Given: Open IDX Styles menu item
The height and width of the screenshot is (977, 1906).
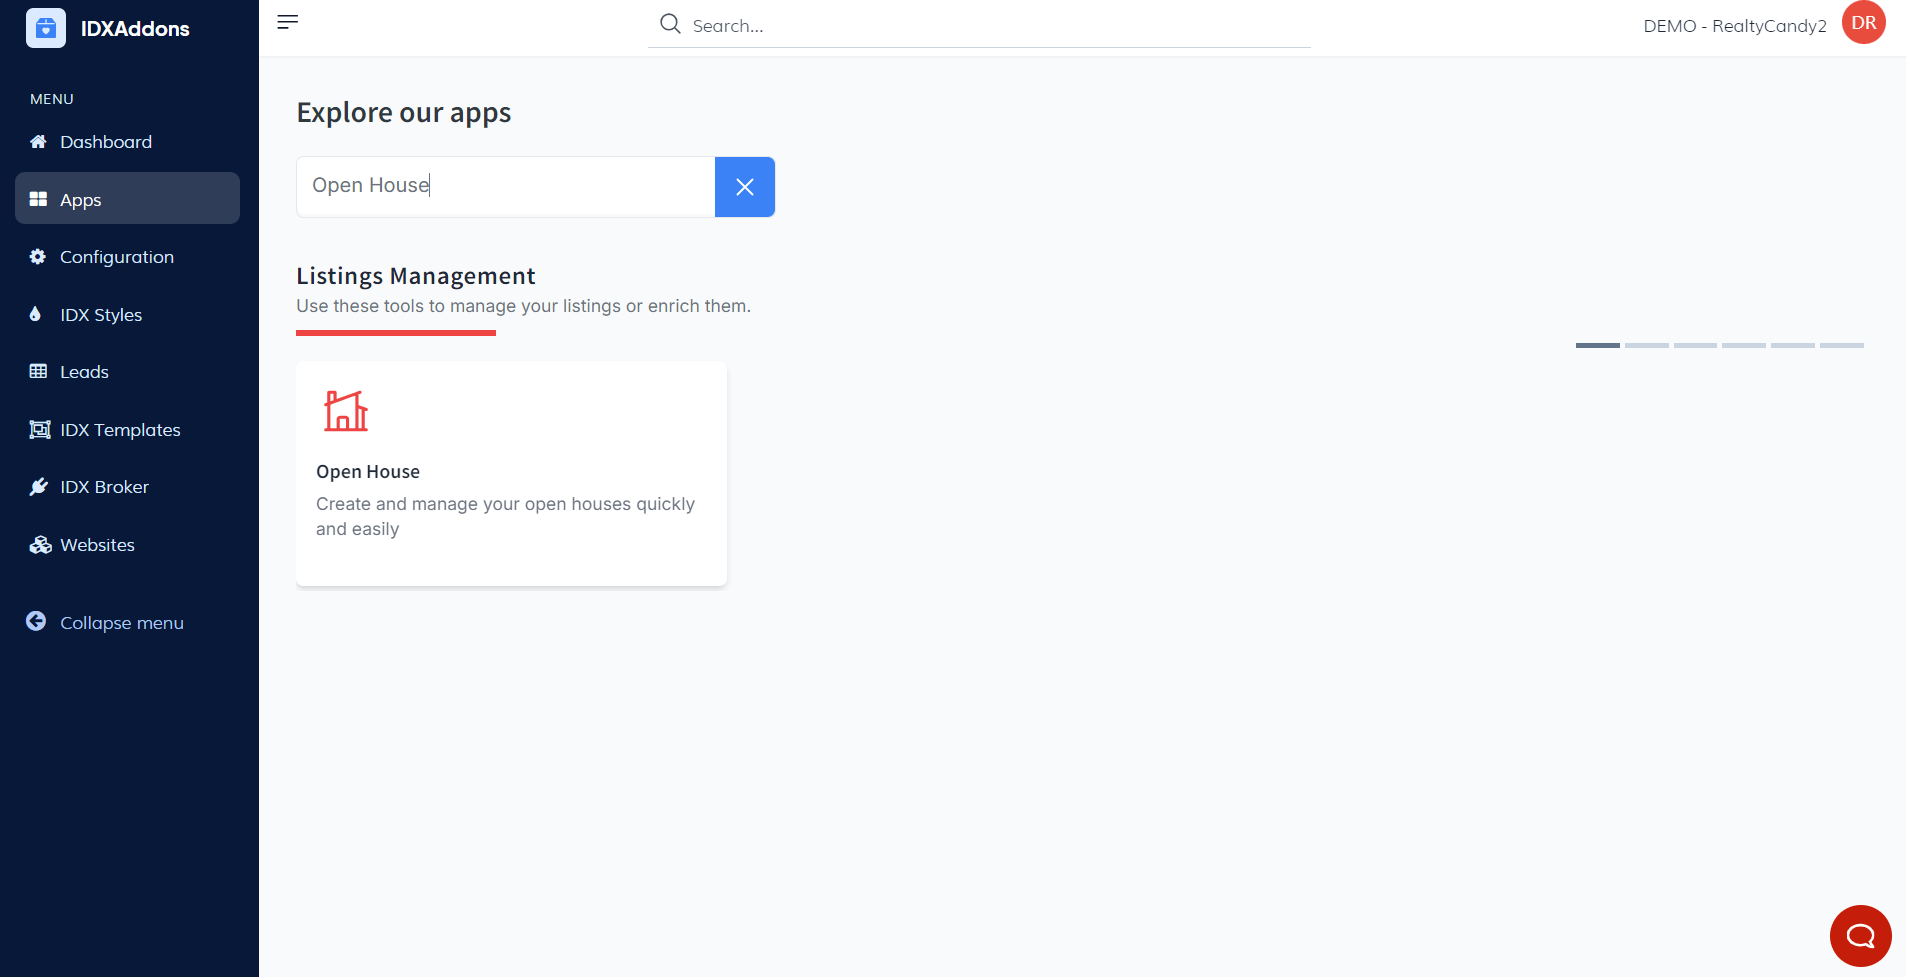Looking at the screenshot, I should 101,315.
